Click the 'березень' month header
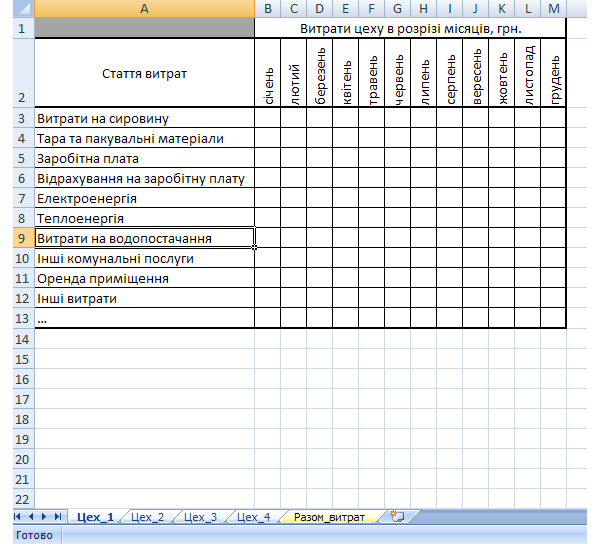The image size is (600, 544). point(320,73)
